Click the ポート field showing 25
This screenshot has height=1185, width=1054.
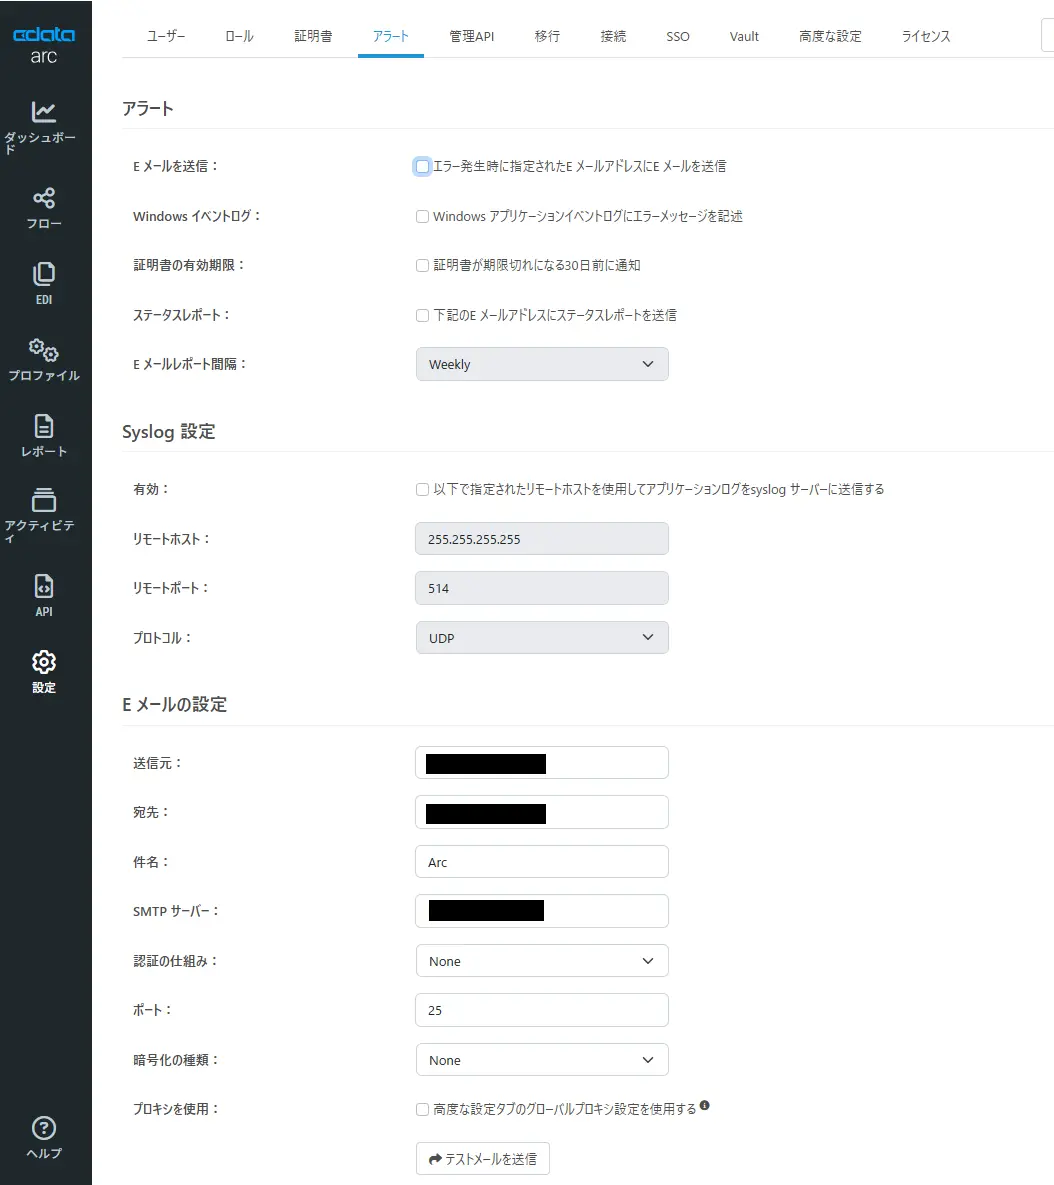(x=542, y=1010)
